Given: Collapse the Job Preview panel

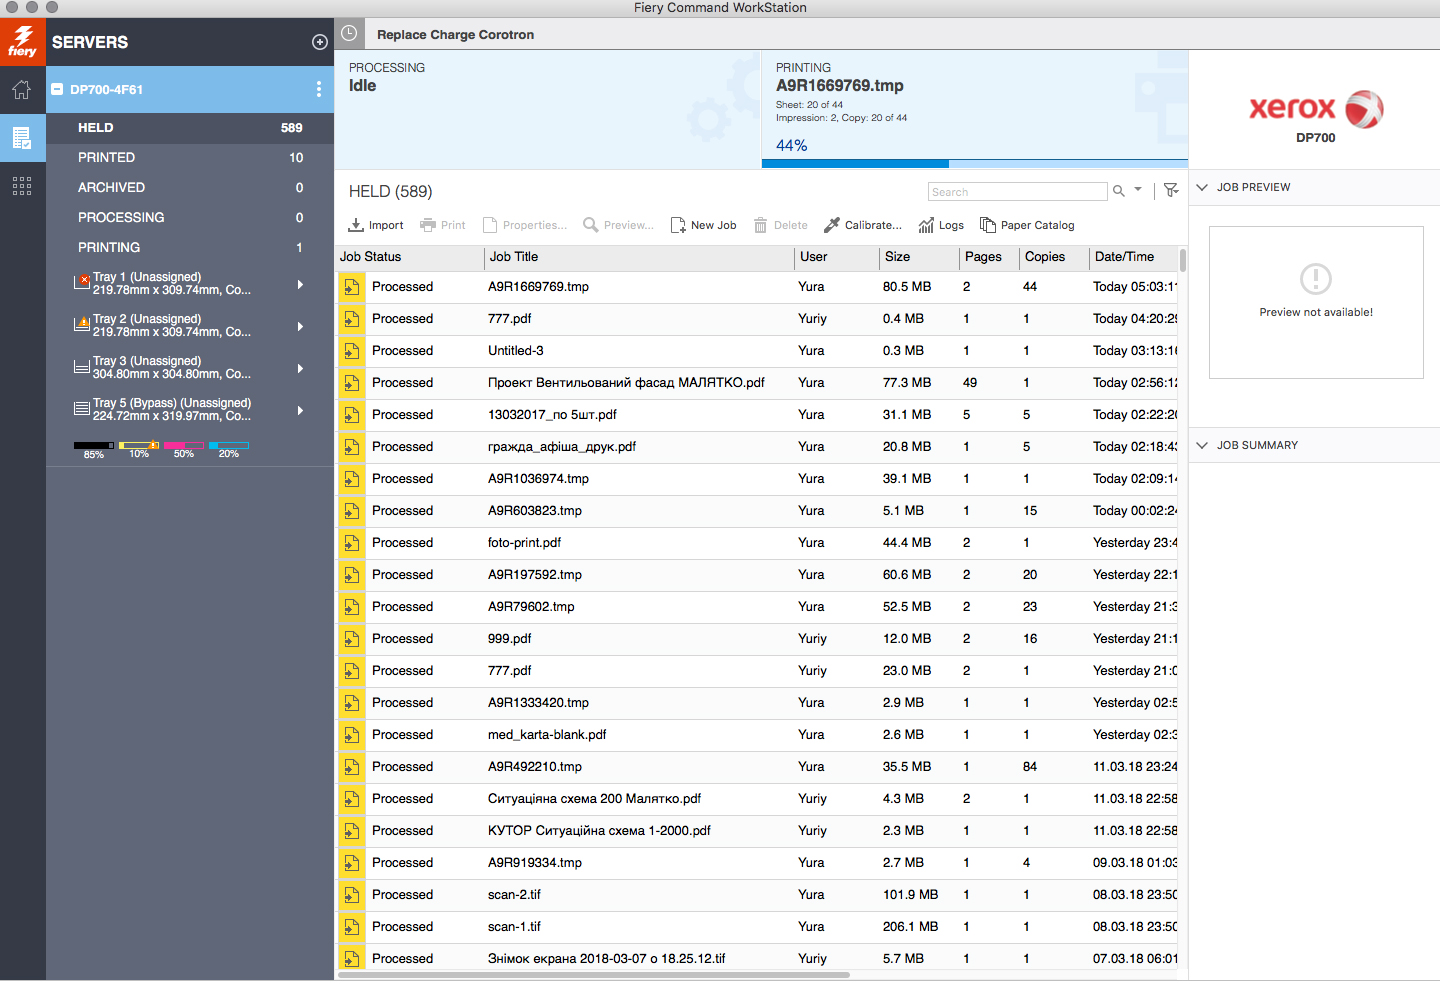Looking at the screenshot, I should (1203, 187).
